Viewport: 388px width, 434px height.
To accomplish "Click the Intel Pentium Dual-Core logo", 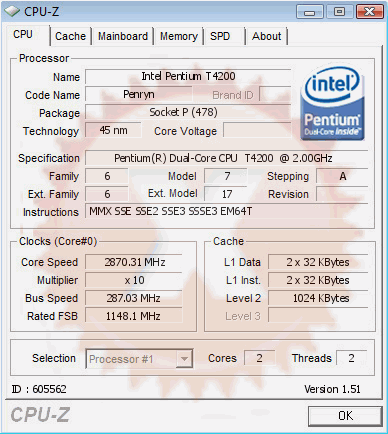I will pyautogui.click(x=332, y=104).
